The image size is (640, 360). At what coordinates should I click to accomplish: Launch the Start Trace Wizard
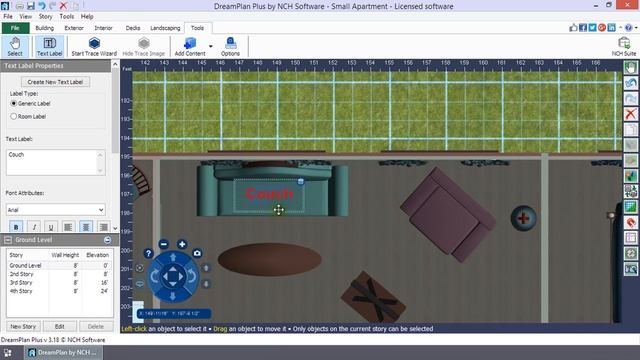tap(94, 47)
